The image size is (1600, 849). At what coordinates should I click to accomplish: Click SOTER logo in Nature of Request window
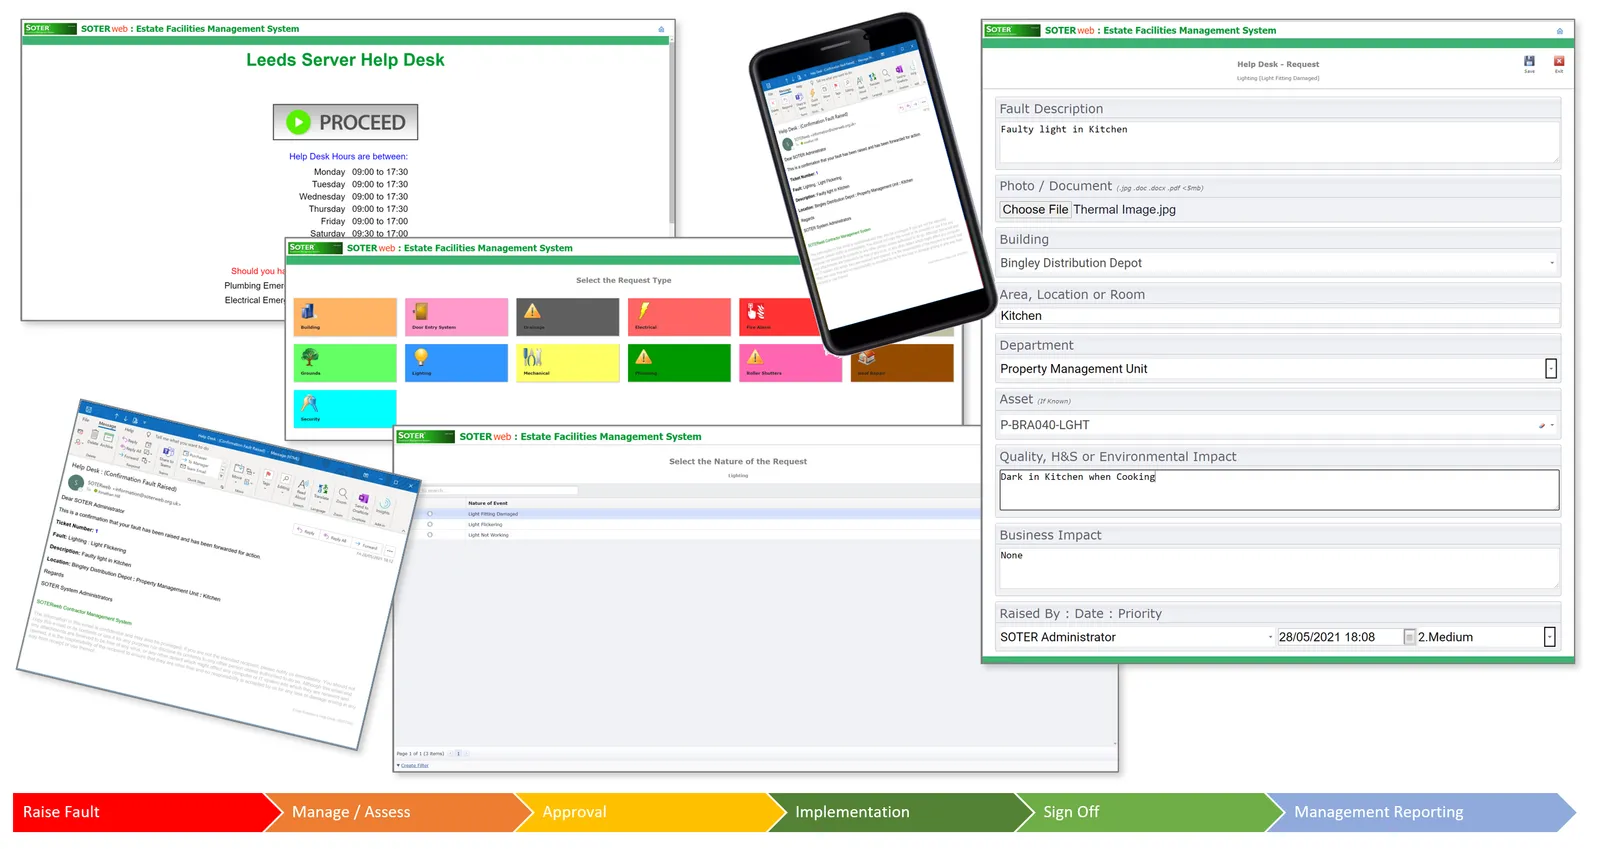click(x=425, y=437)
